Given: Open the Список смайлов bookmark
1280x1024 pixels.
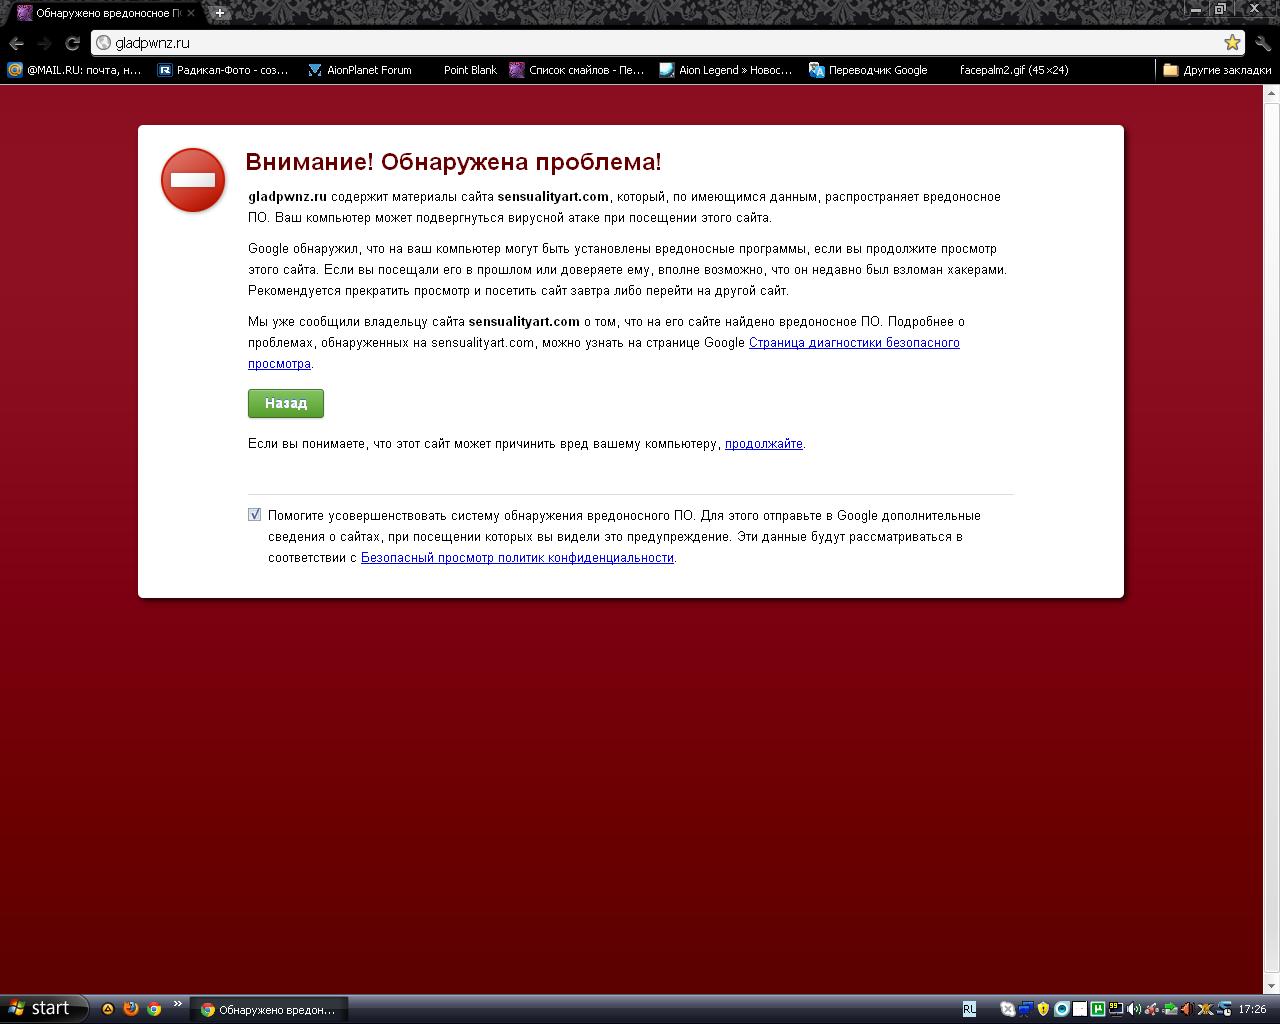Looking at the screenshot, I should click(577, 70).
